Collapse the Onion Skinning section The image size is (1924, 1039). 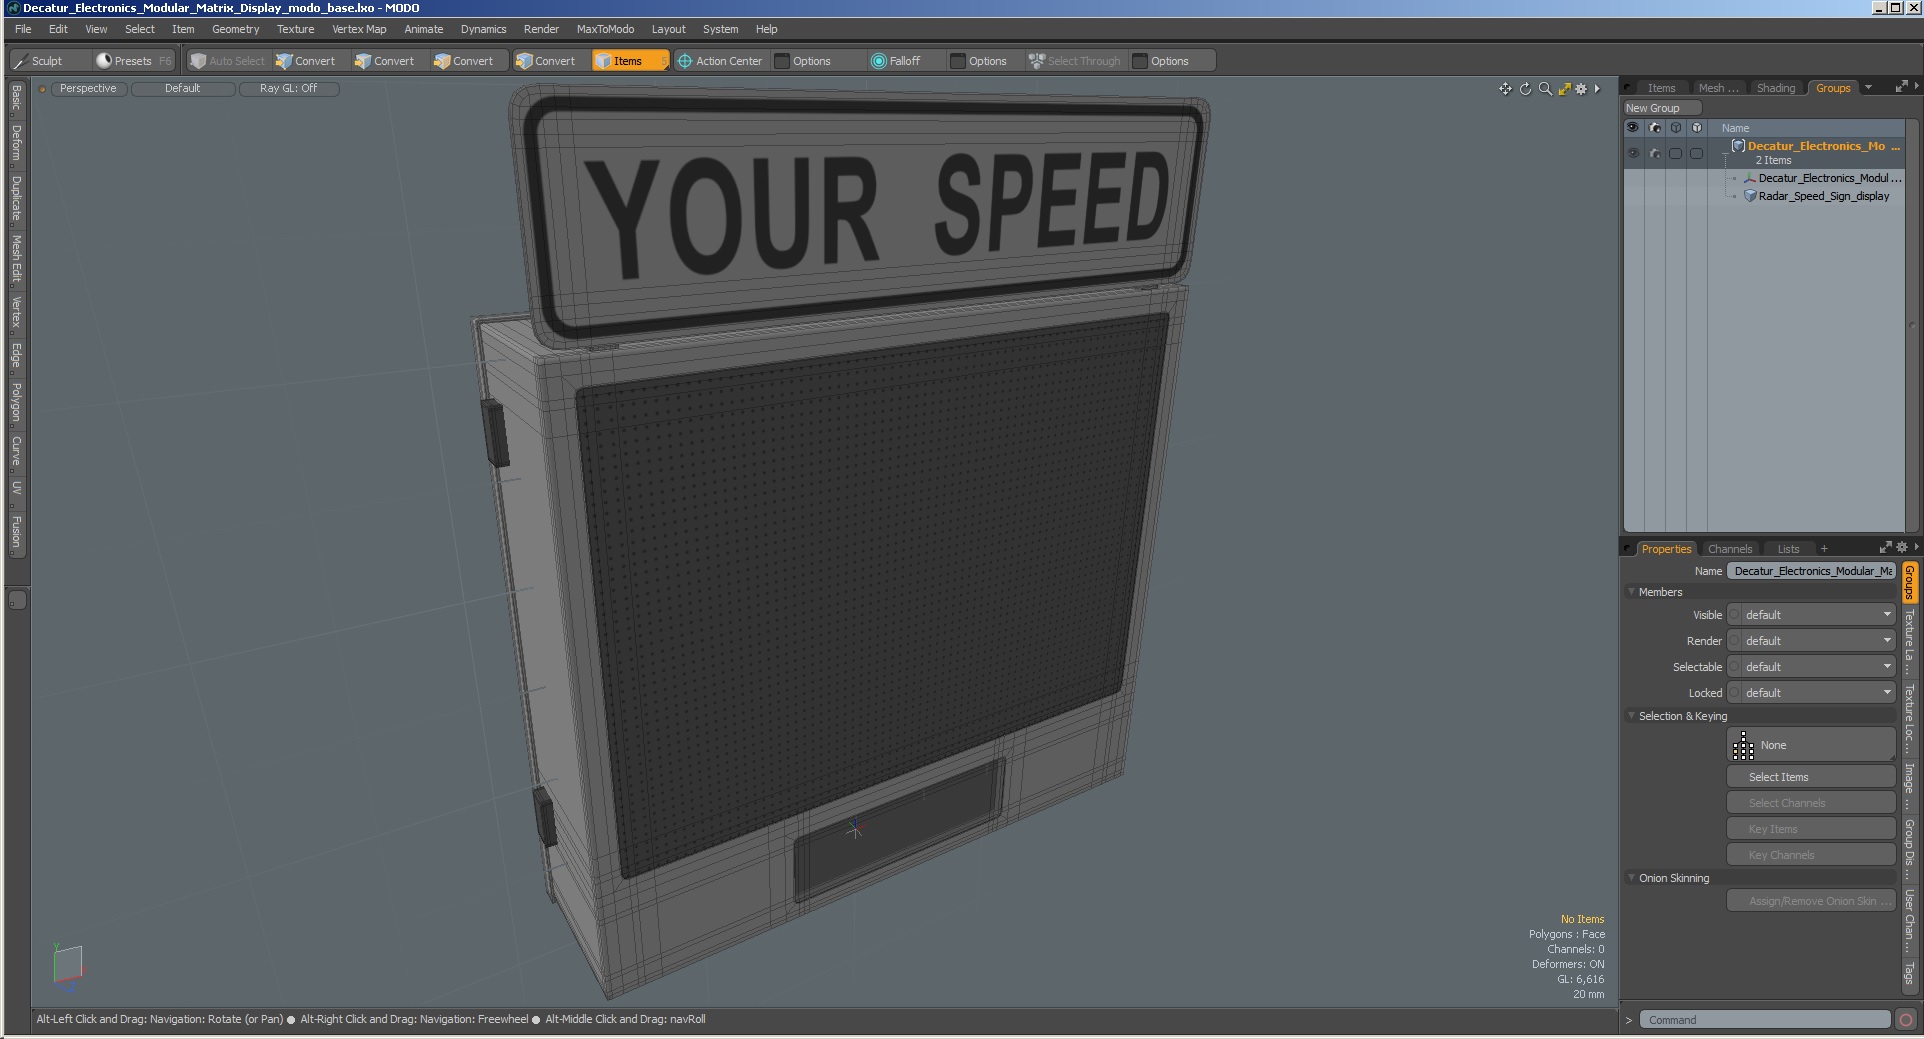click(1631, 878)
